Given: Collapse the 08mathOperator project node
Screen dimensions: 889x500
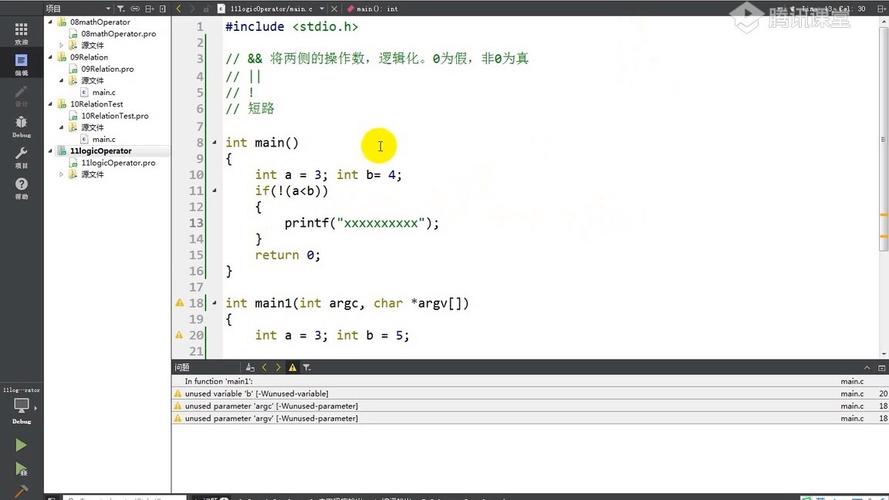Looking at the screenshot, I should (x=50, y=22).
